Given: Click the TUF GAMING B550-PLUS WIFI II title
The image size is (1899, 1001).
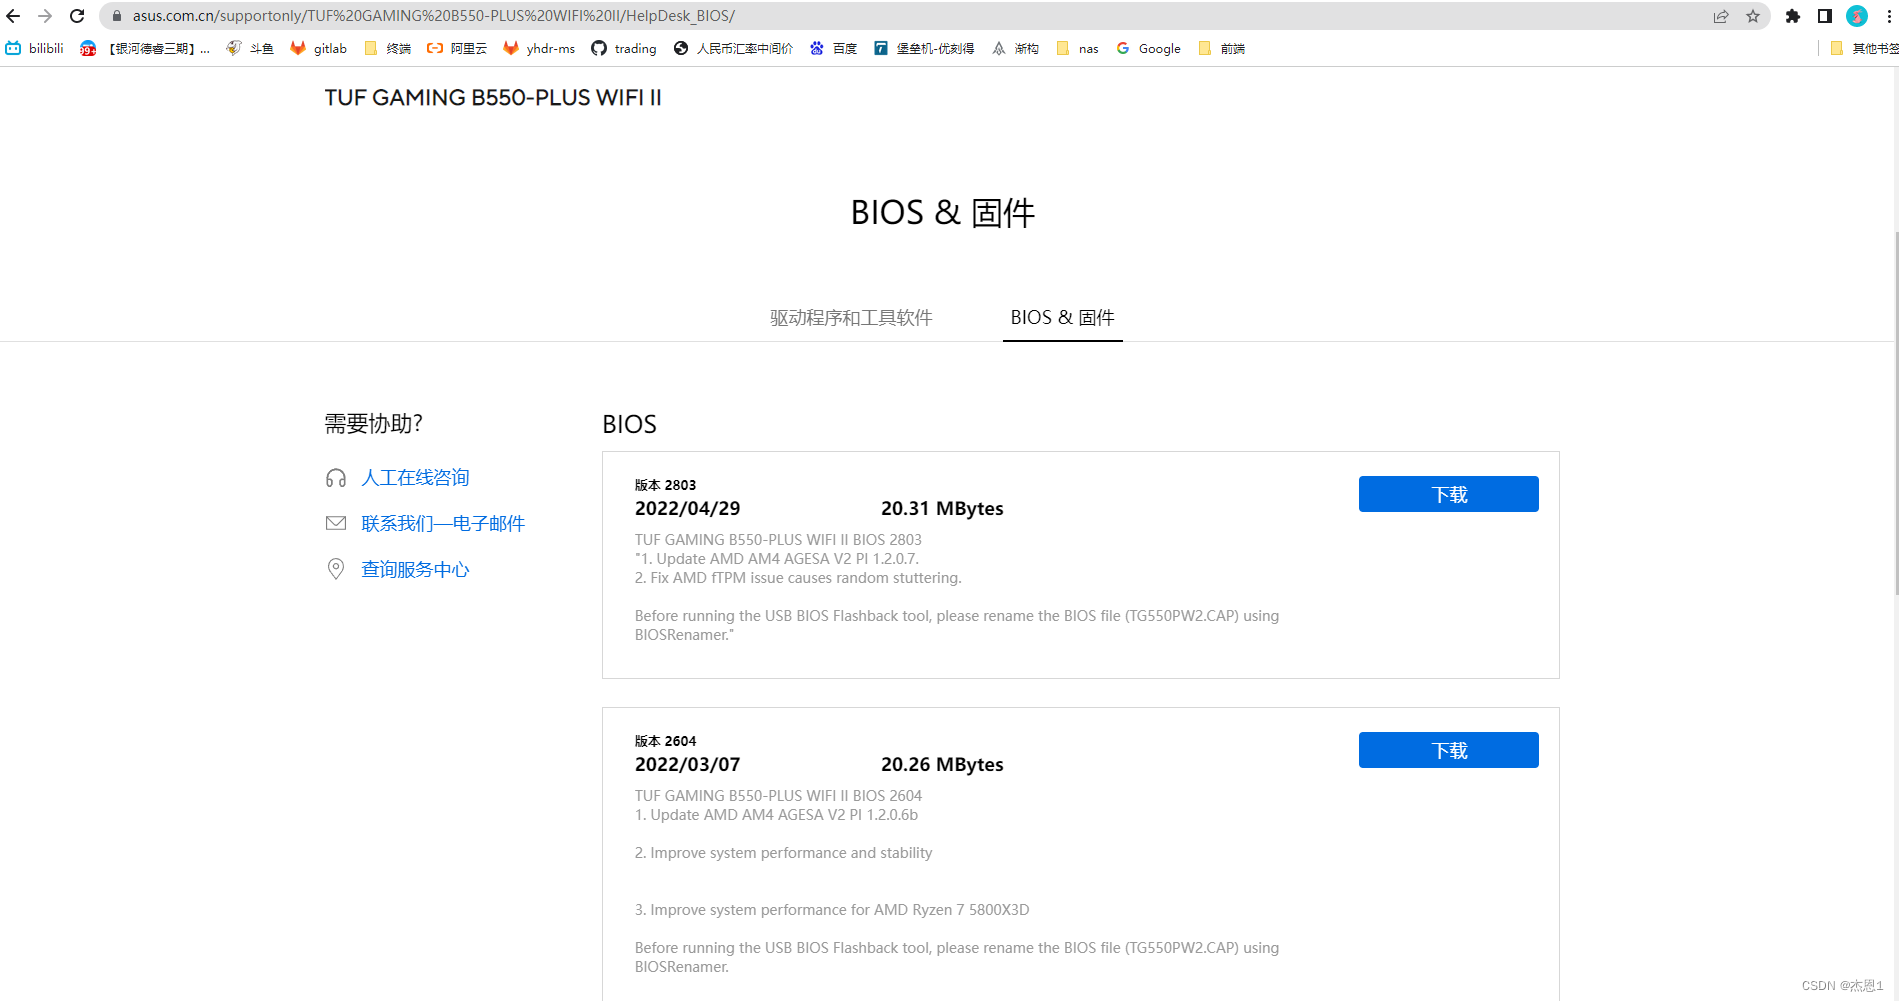Looking at the screenshot, I should [493, 98].
